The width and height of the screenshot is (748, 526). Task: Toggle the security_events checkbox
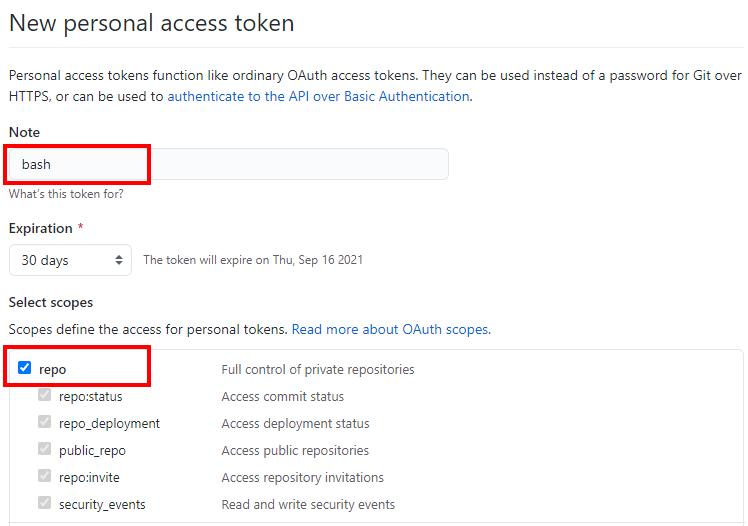44,503
